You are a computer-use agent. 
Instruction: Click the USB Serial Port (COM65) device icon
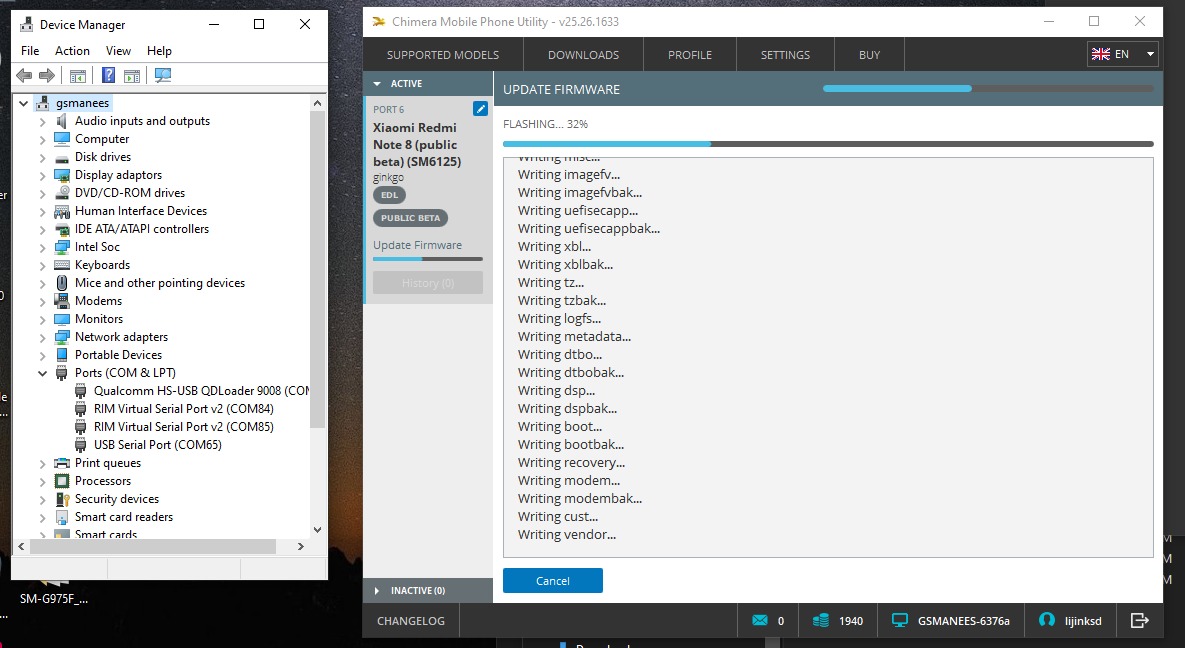[x=81, y=445]
